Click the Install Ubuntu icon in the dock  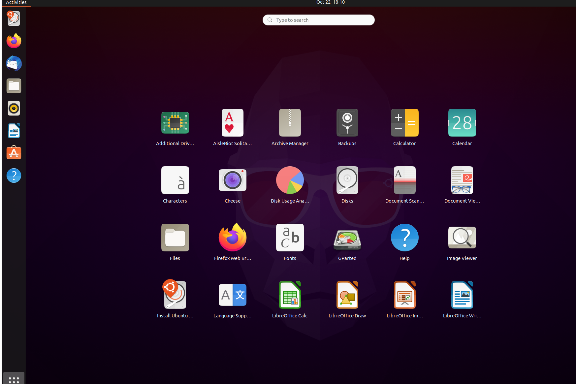point(14,18)
